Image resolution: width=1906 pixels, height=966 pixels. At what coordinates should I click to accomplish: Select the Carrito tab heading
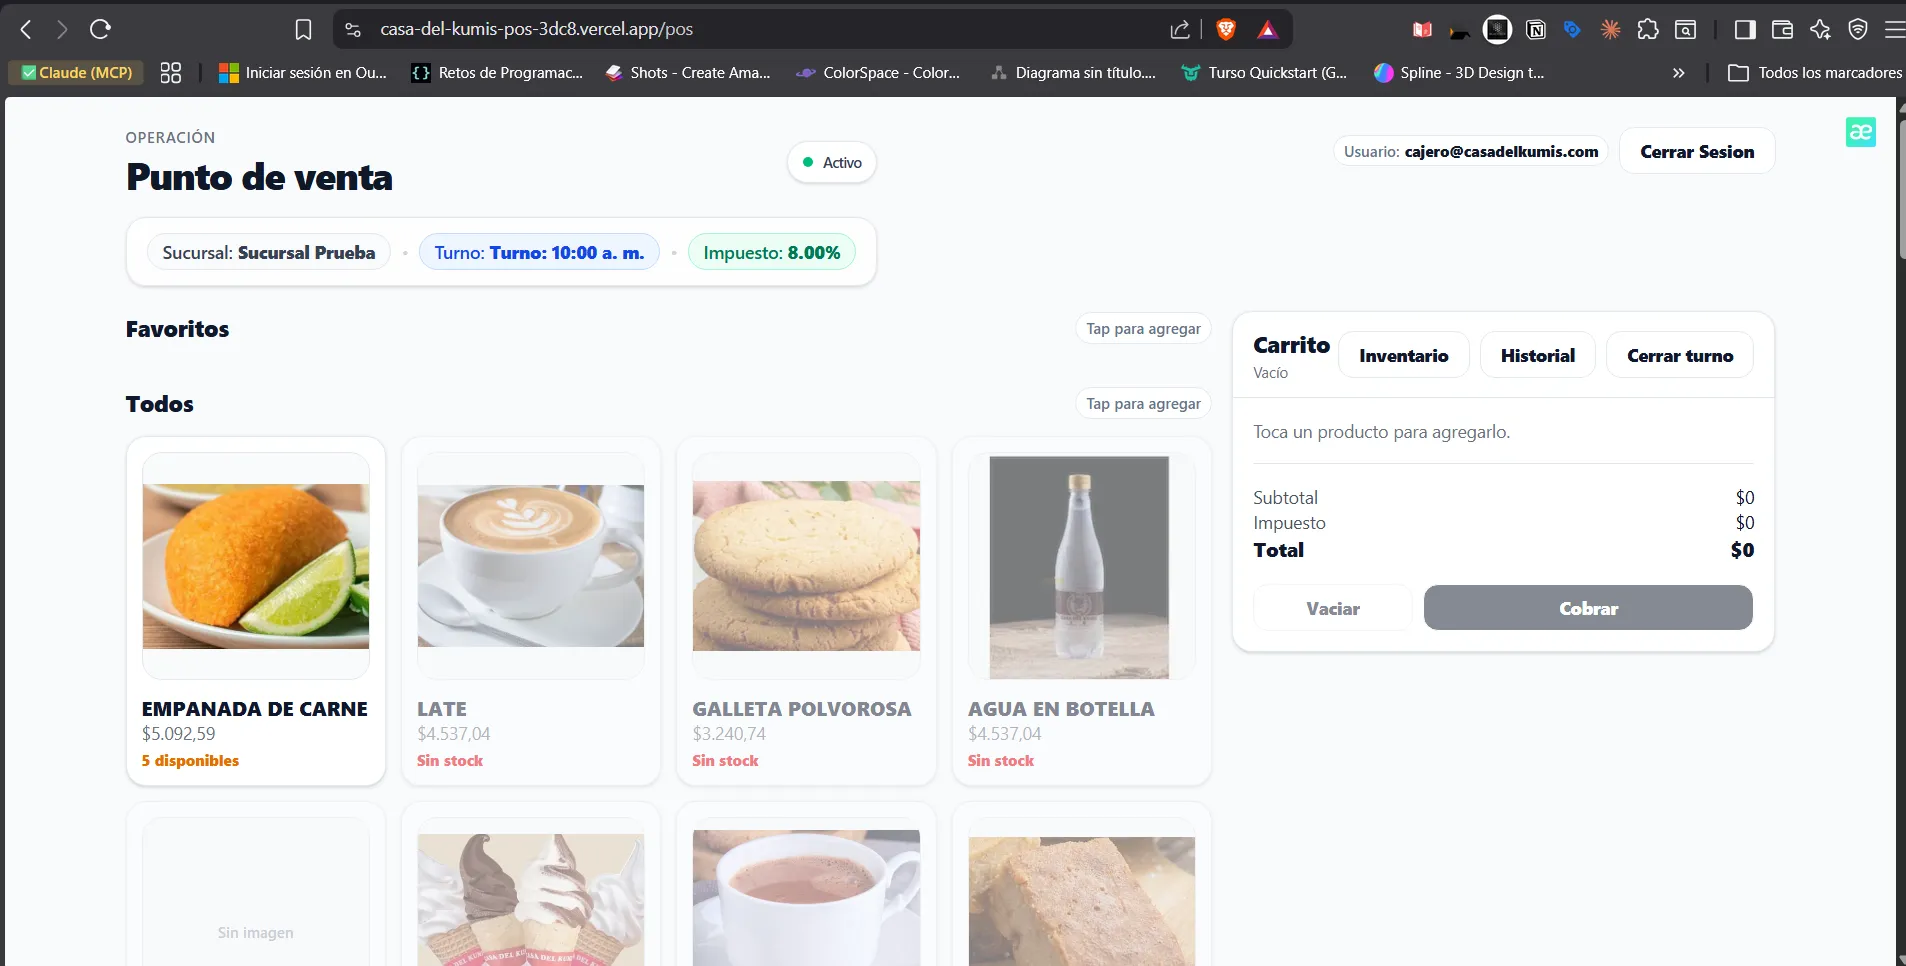[1292, 345]
